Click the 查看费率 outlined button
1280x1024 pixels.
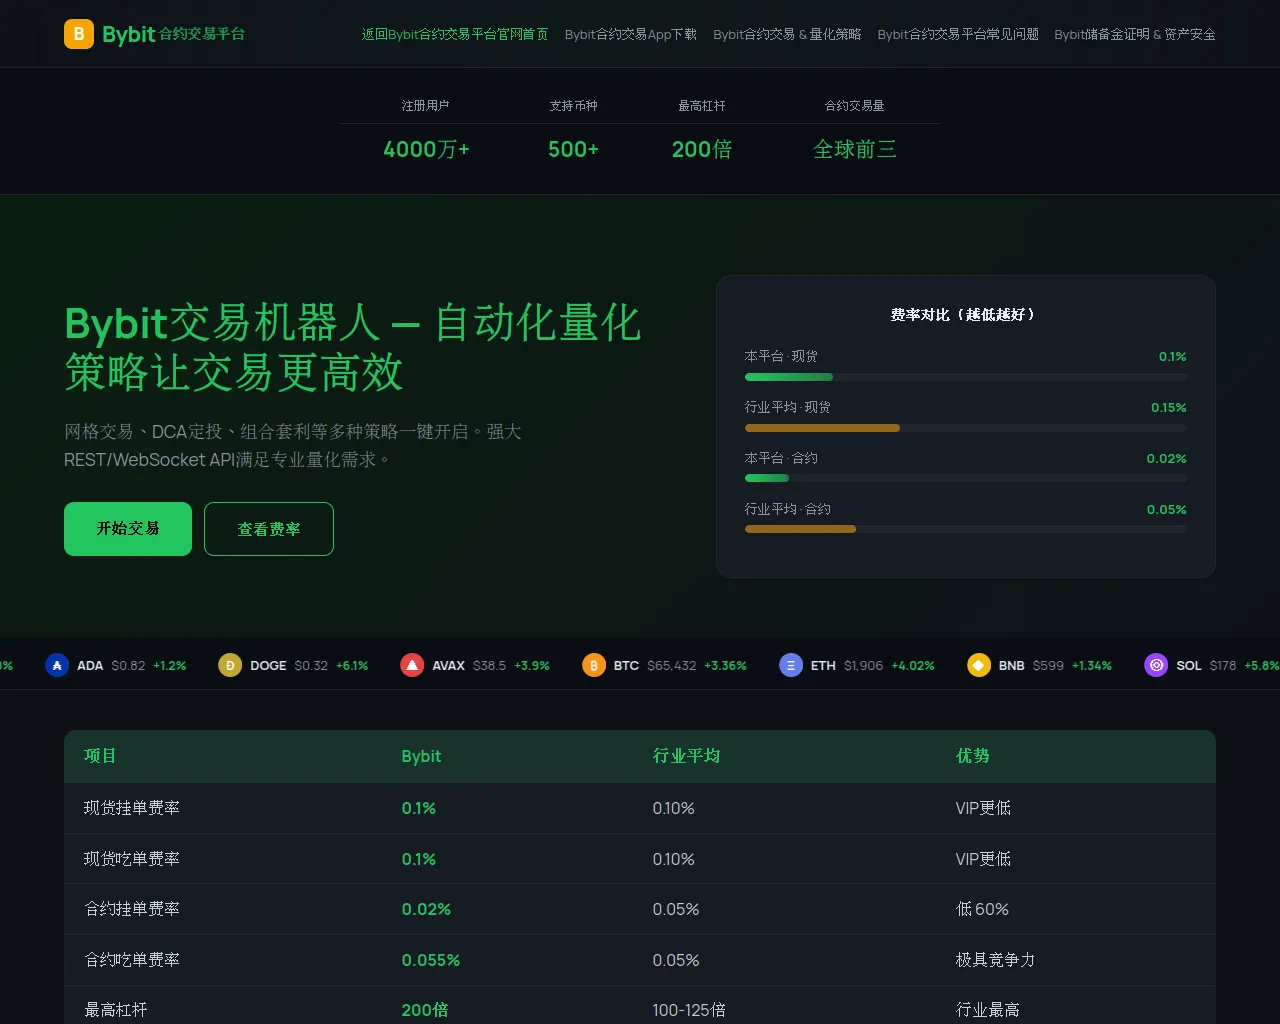269,529
